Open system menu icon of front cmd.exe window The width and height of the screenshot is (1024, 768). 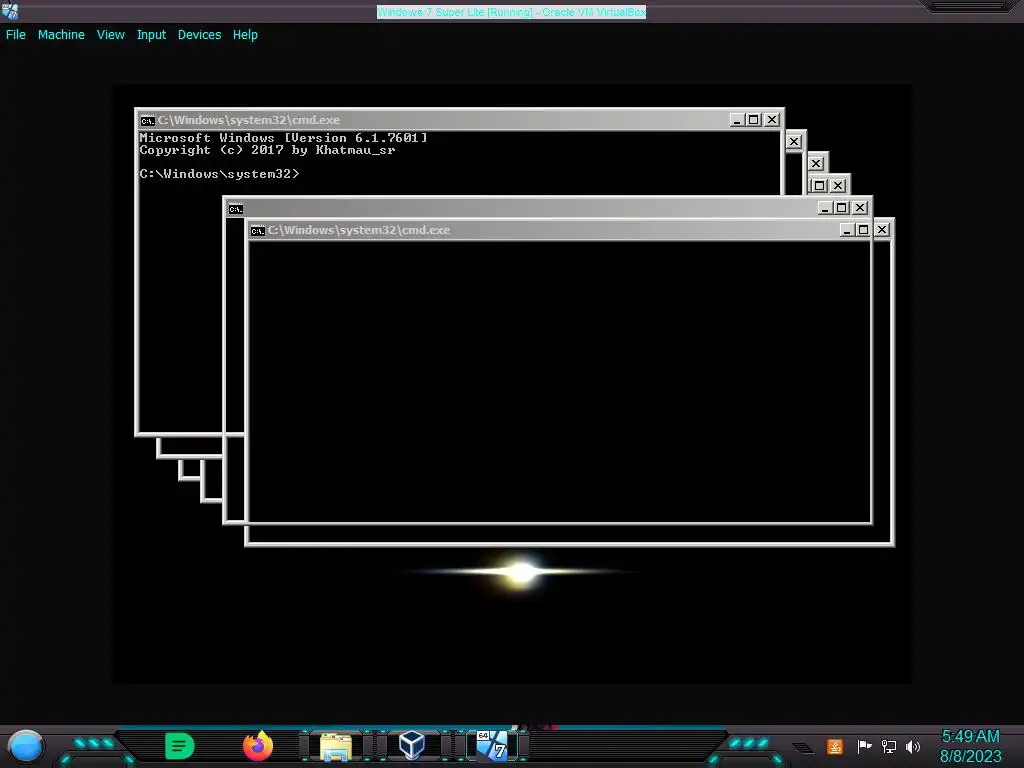[258, 231]
